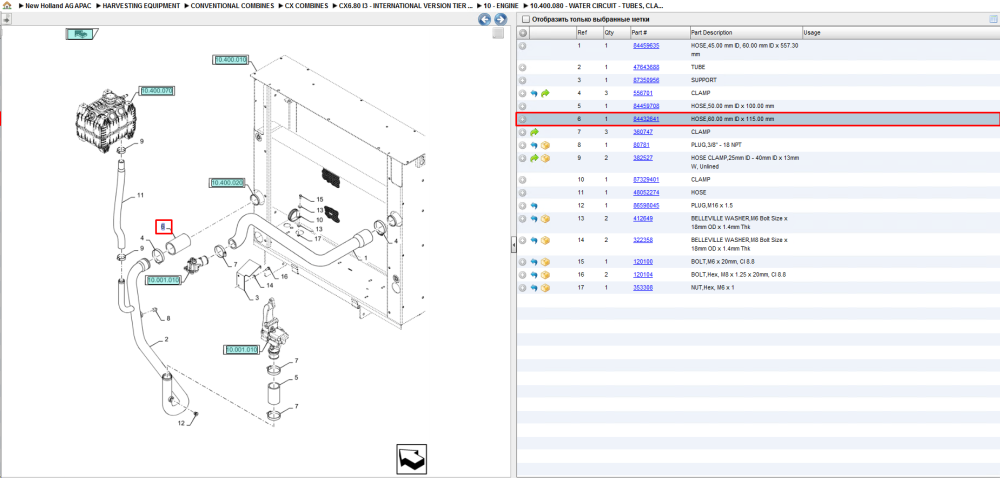1000x478 pixels.
Task: Open part number 353388 link
Action: point(643,288)
